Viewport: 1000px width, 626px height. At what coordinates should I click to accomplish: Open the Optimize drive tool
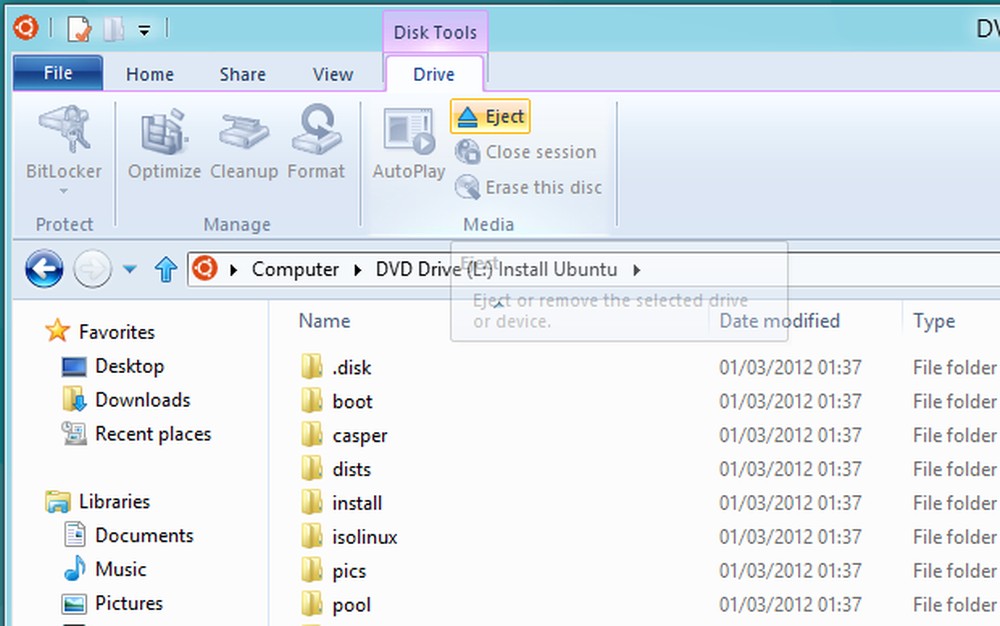[163, 140]
